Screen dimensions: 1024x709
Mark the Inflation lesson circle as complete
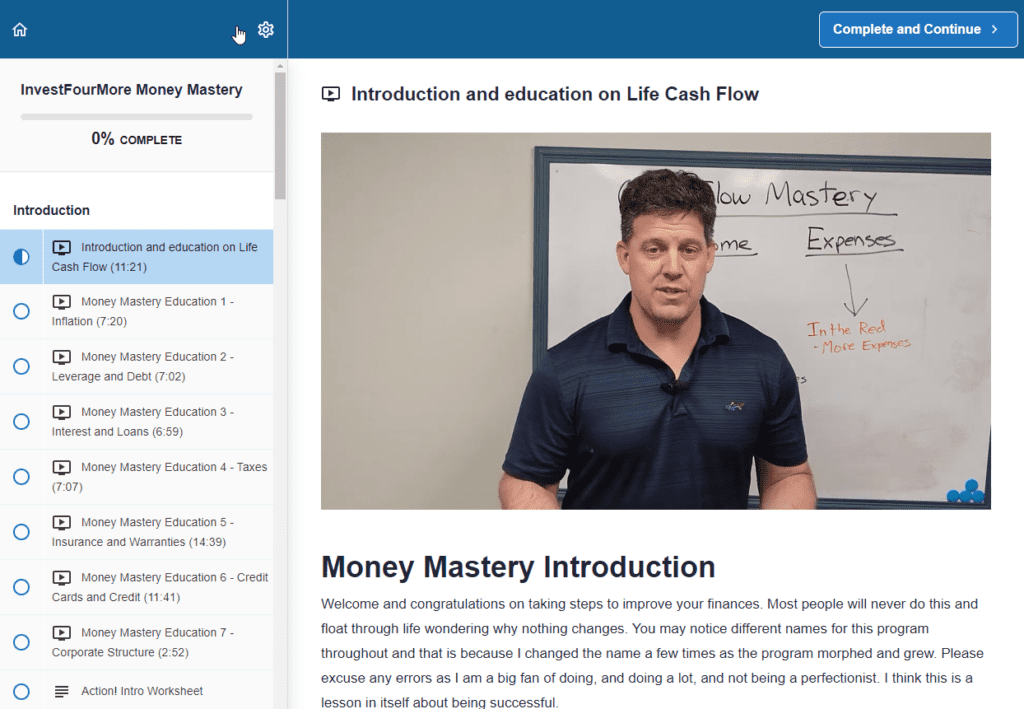point(21,311)
